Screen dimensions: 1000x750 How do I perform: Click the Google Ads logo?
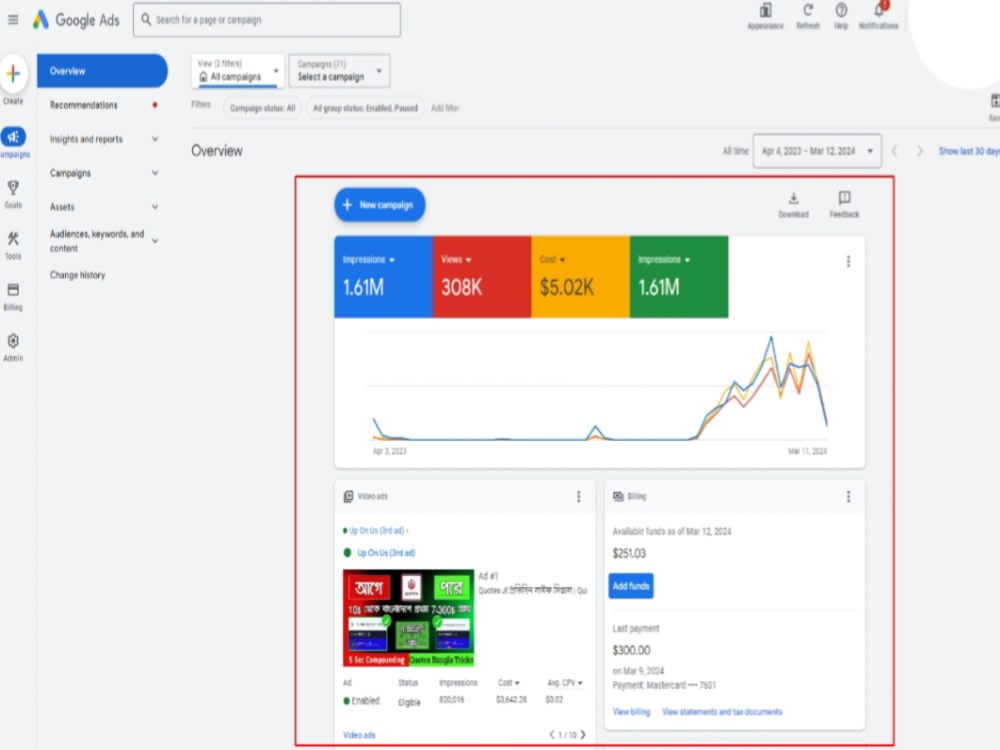click(x=77, y=20)
